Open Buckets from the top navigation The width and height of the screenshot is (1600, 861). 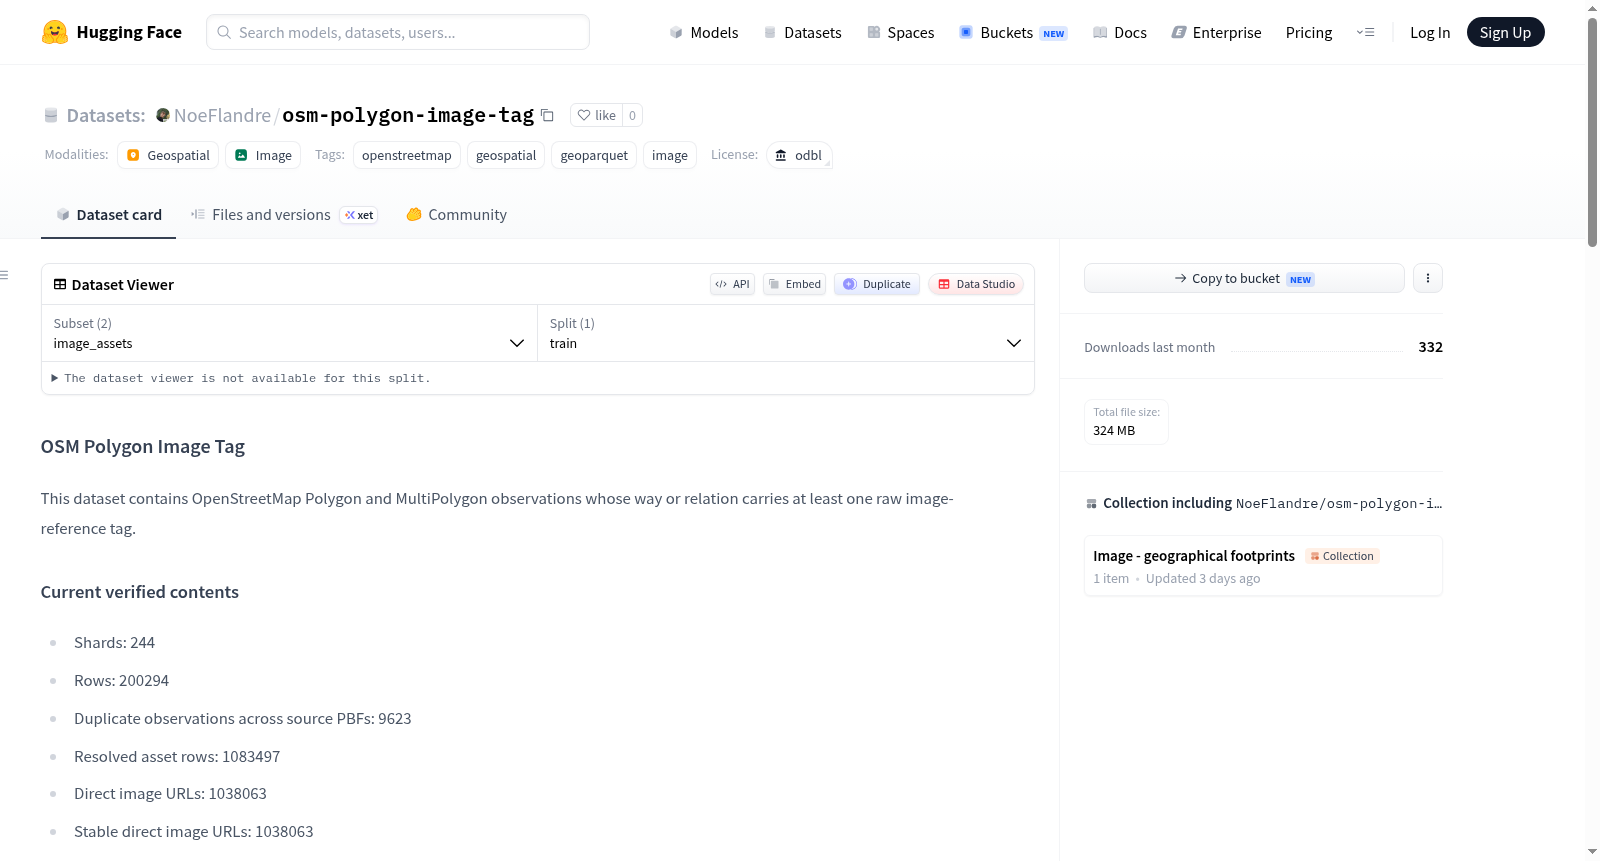[x=1013, y=32]
